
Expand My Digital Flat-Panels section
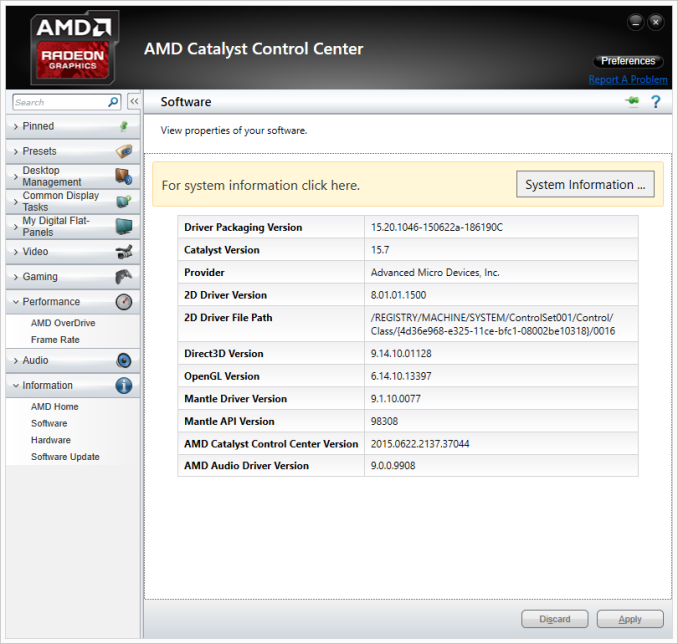(16, 227)
